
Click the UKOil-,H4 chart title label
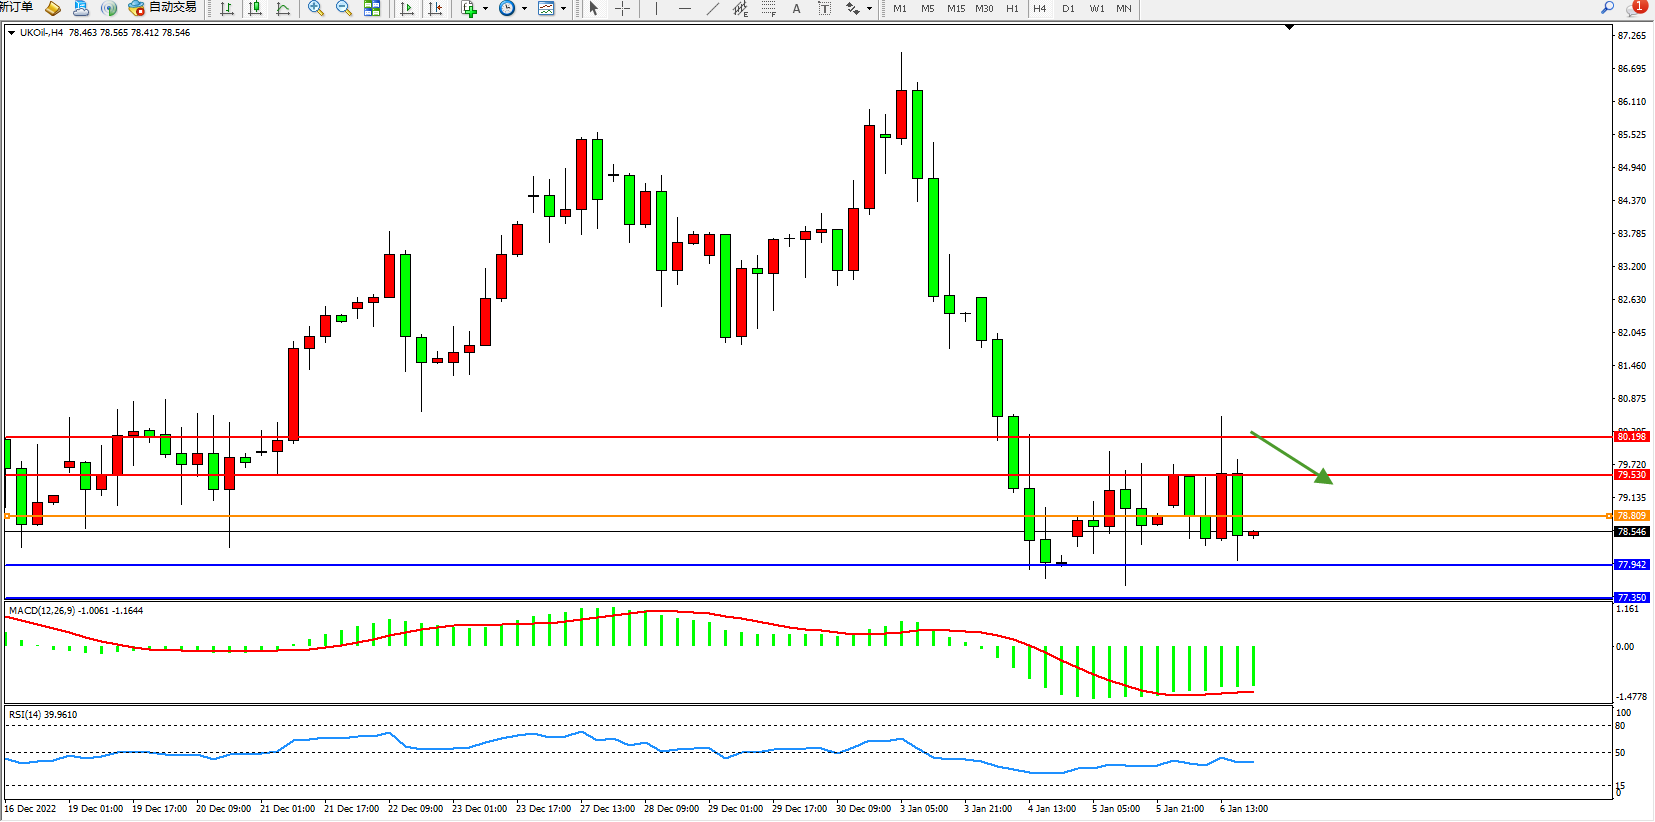coord(41,33)
